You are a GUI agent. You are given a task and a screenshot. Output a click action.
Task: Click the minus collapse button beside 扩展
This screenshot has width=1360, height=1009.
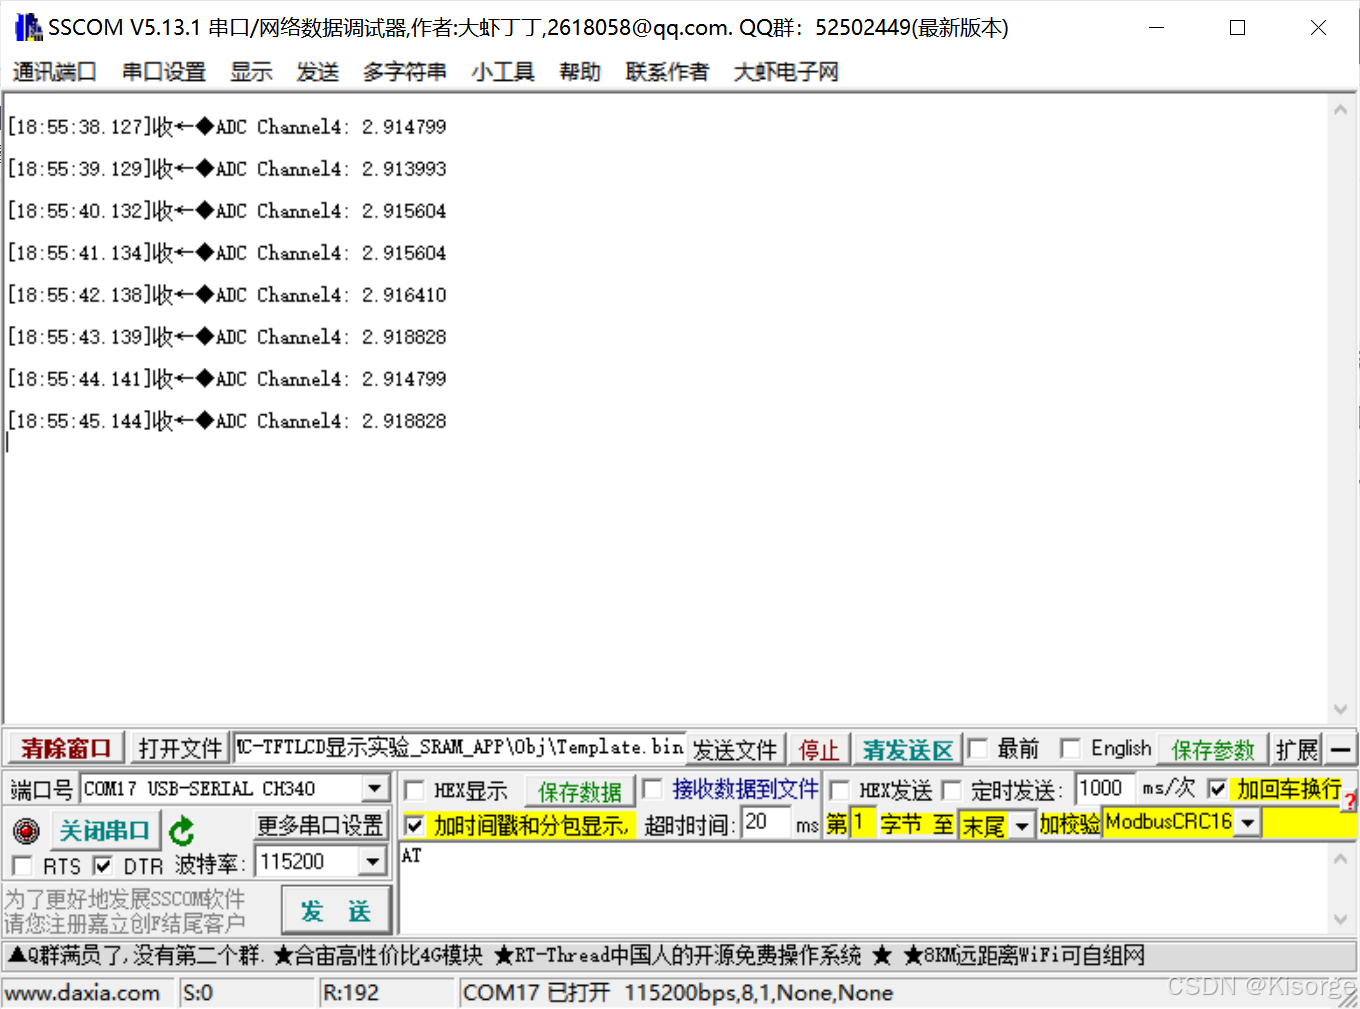point(1341,749)
